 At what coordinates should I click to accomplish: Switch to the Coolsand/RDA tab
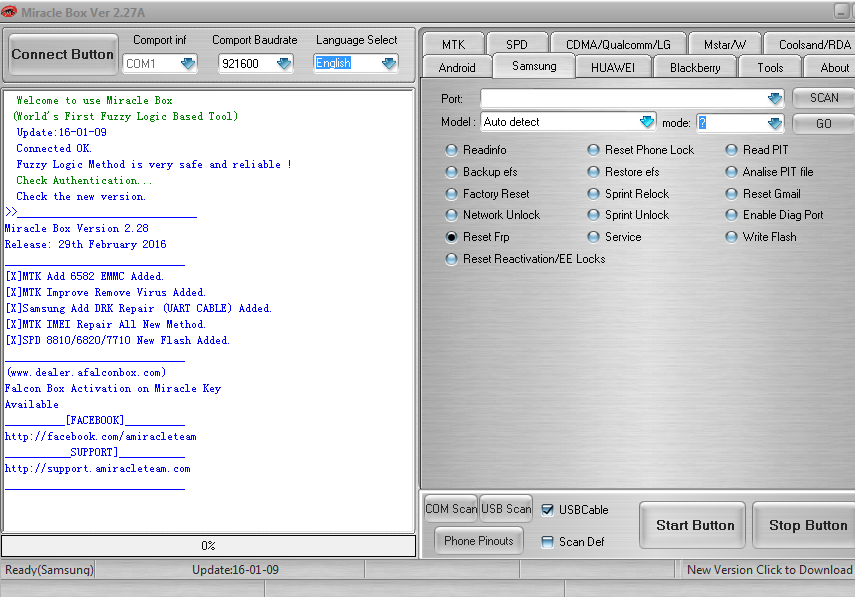[x=811, y=44]
